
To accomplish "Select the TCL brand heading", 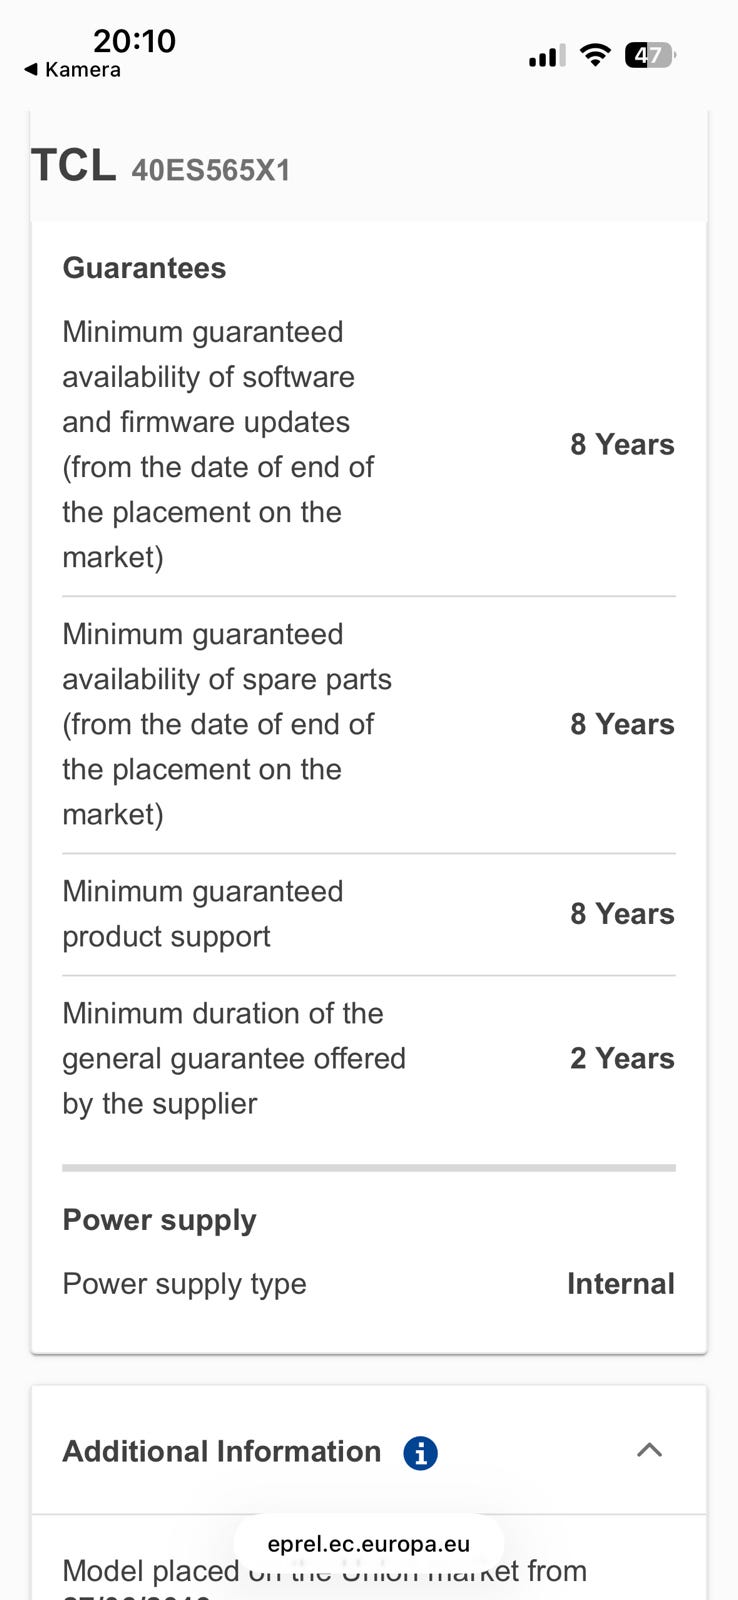I will point(74,165).
